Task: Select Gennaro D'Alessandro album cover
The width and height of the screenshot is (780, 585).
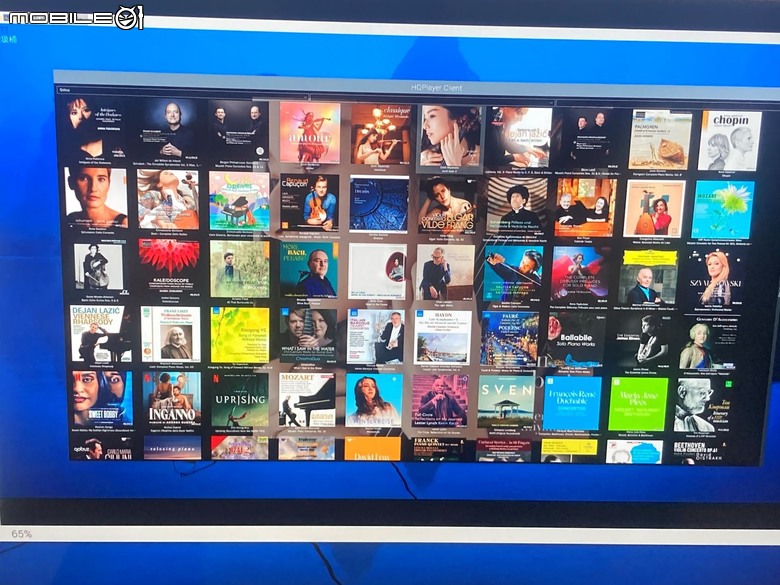Action: 708,342
